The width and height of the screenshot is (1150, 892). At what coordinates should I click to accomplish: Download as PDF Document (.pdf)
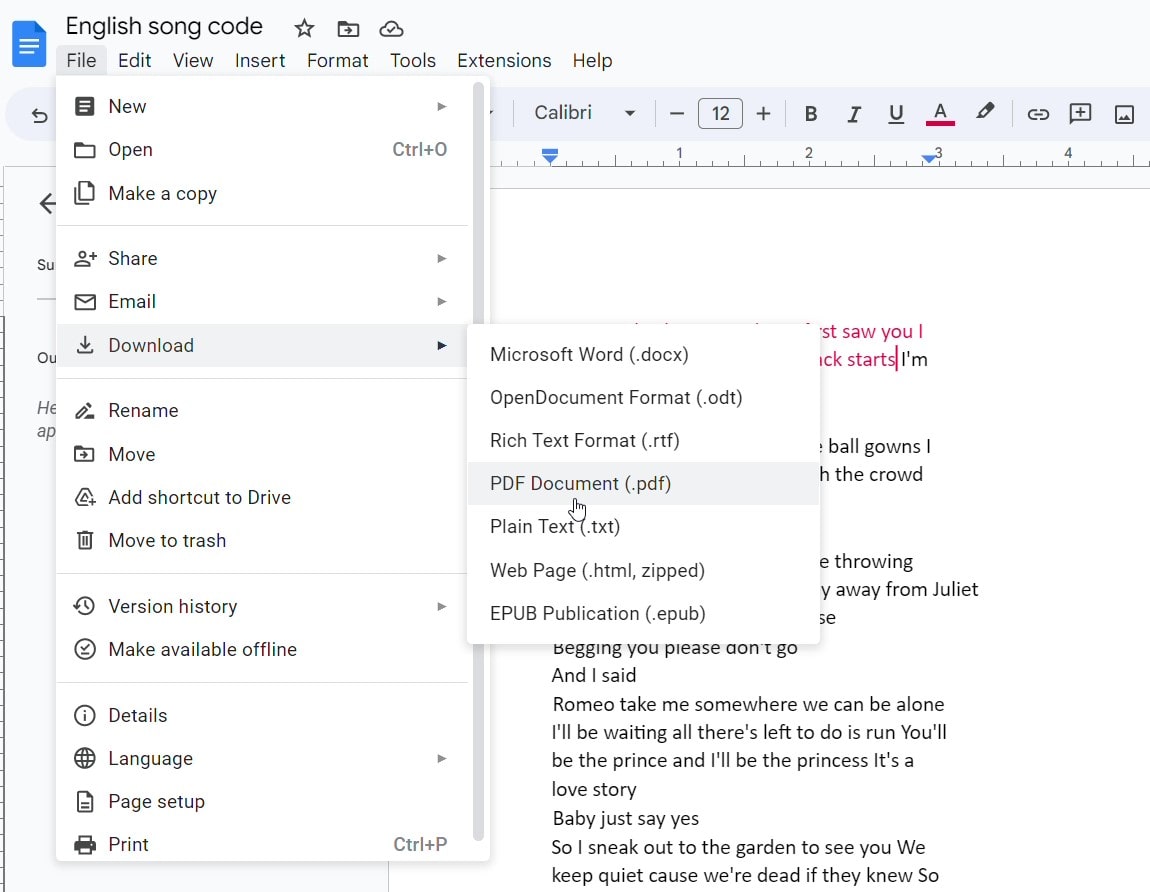(580, 483)
